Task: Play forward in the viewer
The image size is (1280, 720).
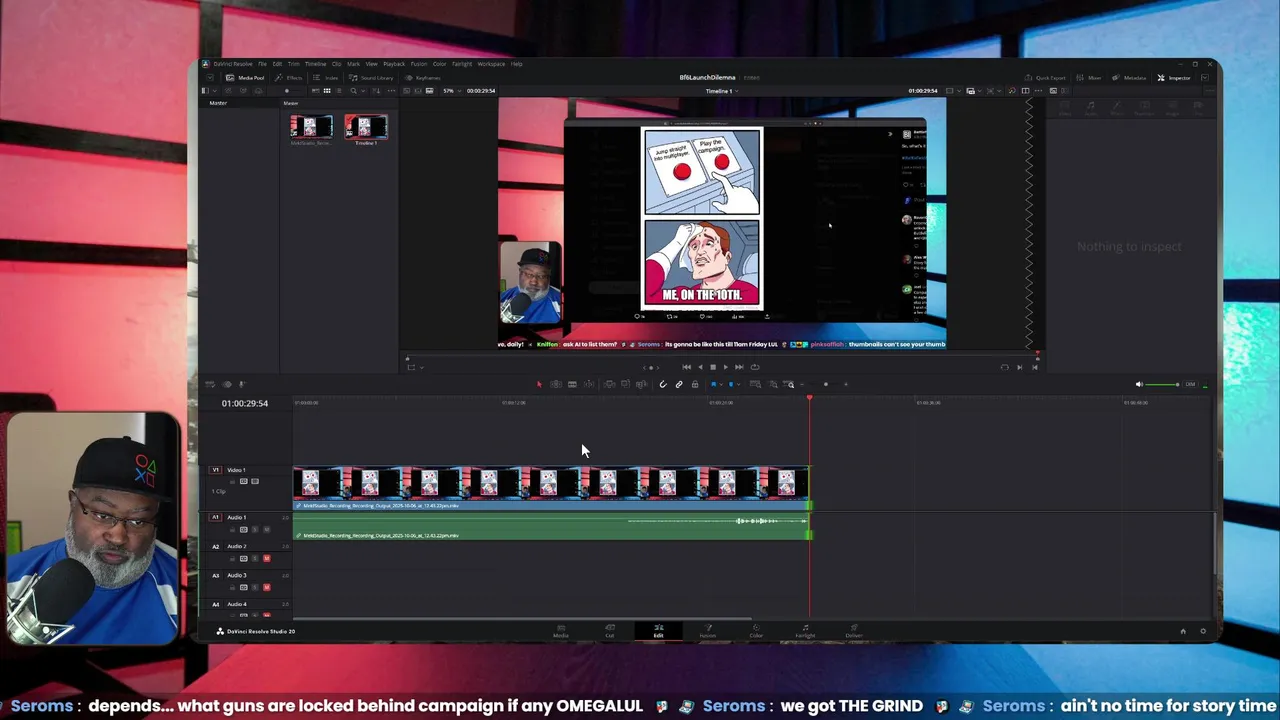Action: [725, 367]
